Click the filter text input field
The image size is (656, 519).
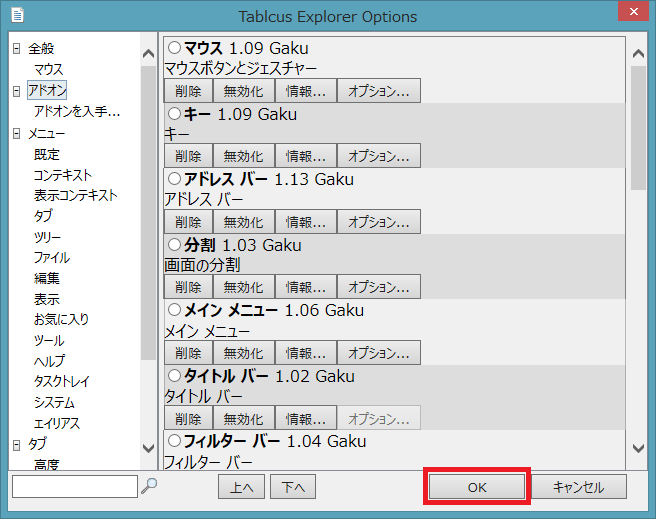point(74,486)
